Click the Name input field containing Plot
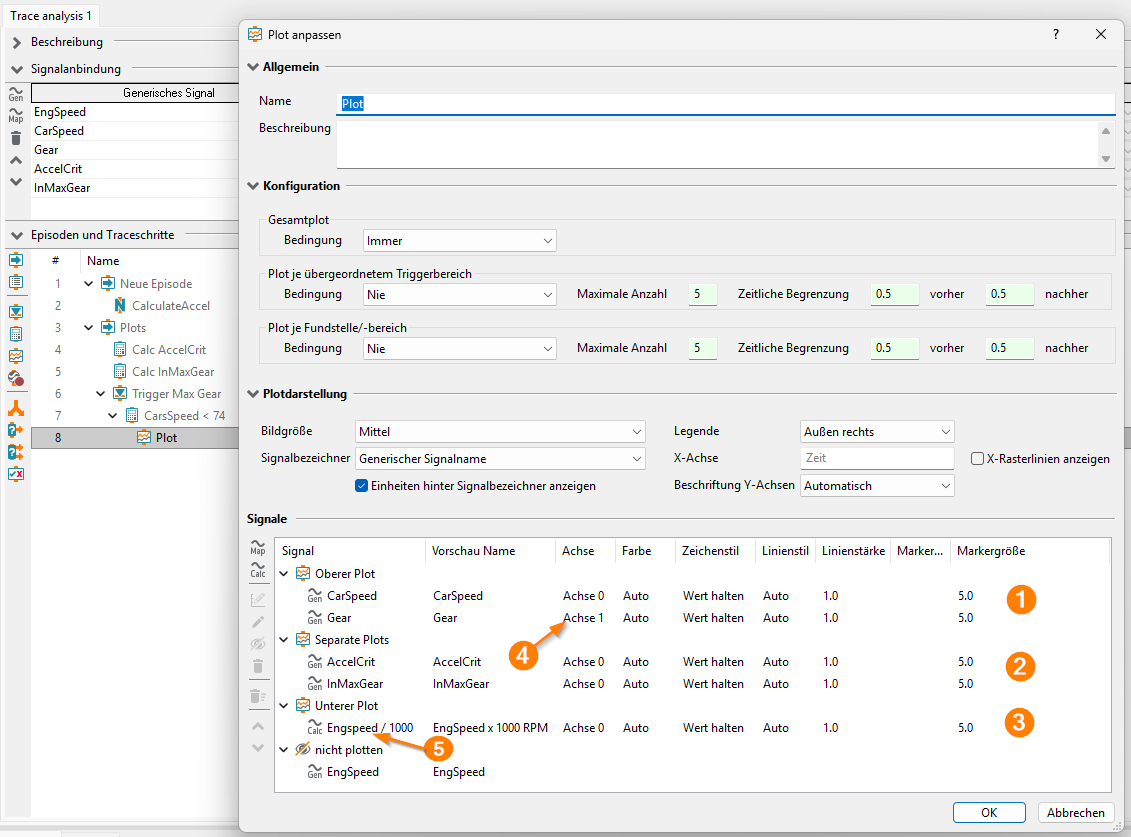The height and width of the screenshot is (837, 1131). click(x=726, y=104)
